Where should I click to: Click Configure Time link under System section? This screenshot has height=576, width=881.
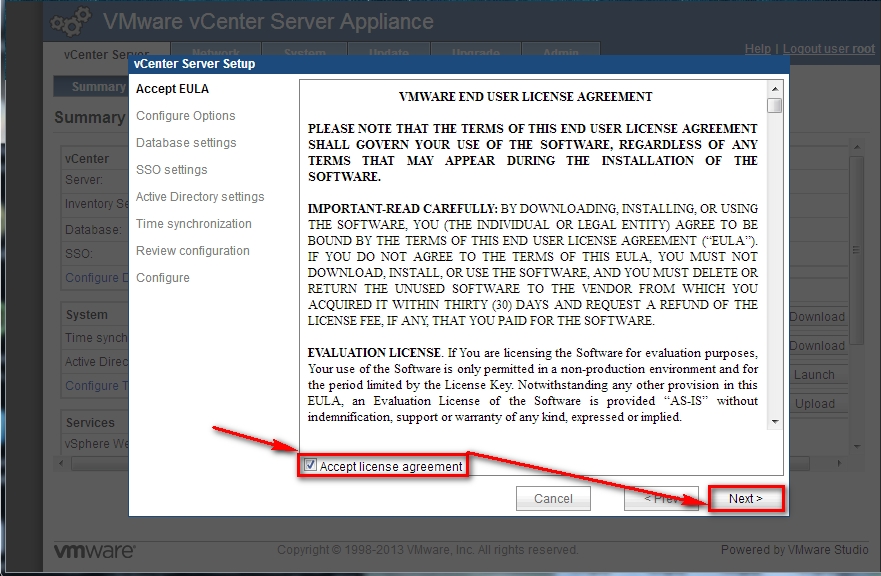96,385
